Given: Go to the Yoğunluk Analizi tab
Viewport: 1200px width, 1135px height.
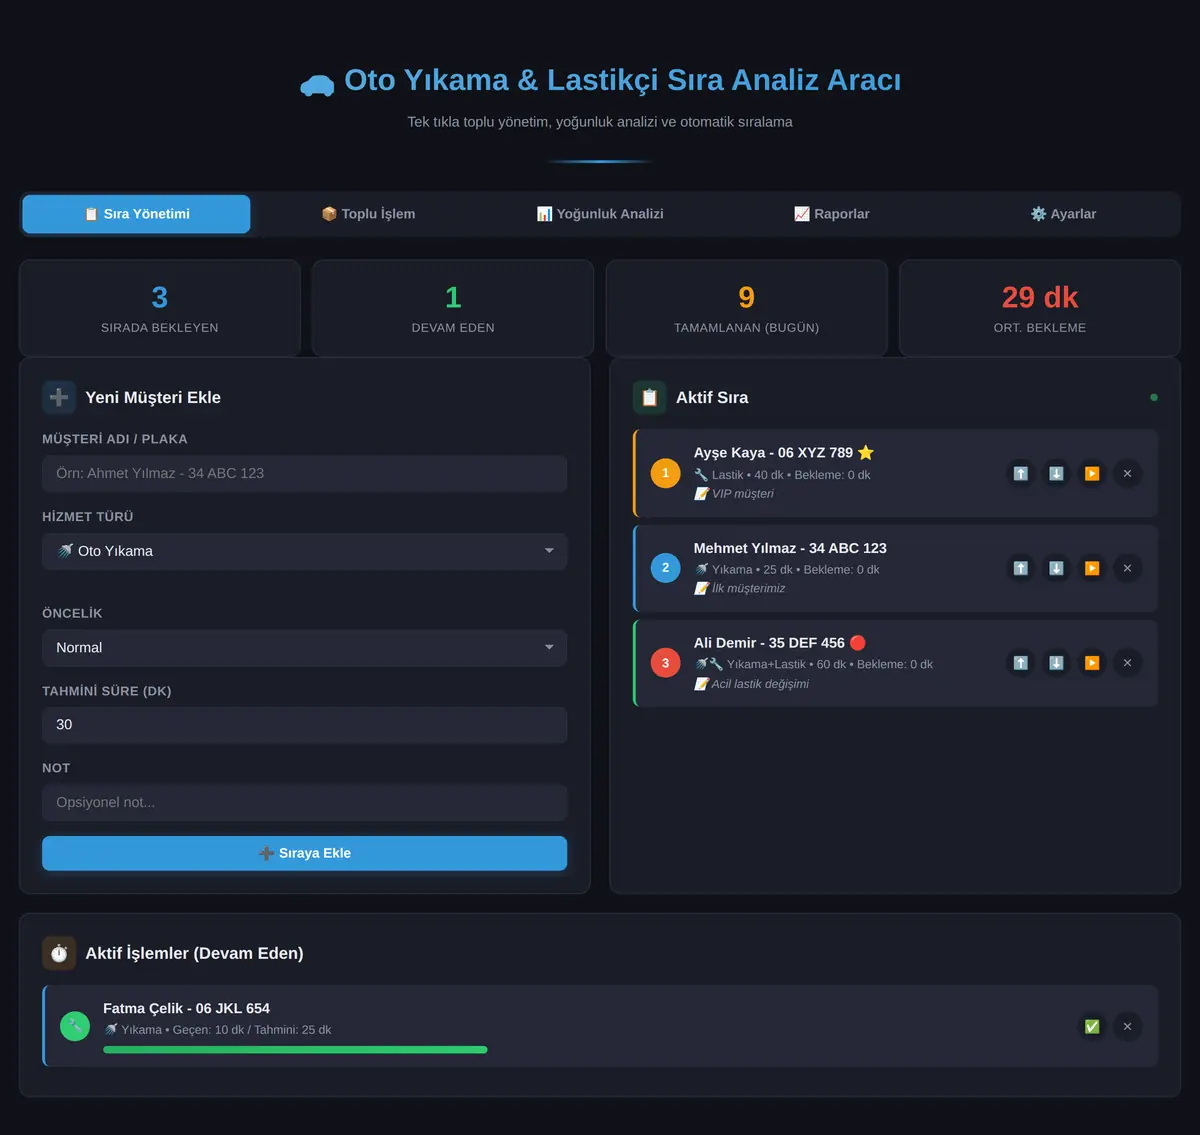Looking at the screenshot, I should (600, 214).
